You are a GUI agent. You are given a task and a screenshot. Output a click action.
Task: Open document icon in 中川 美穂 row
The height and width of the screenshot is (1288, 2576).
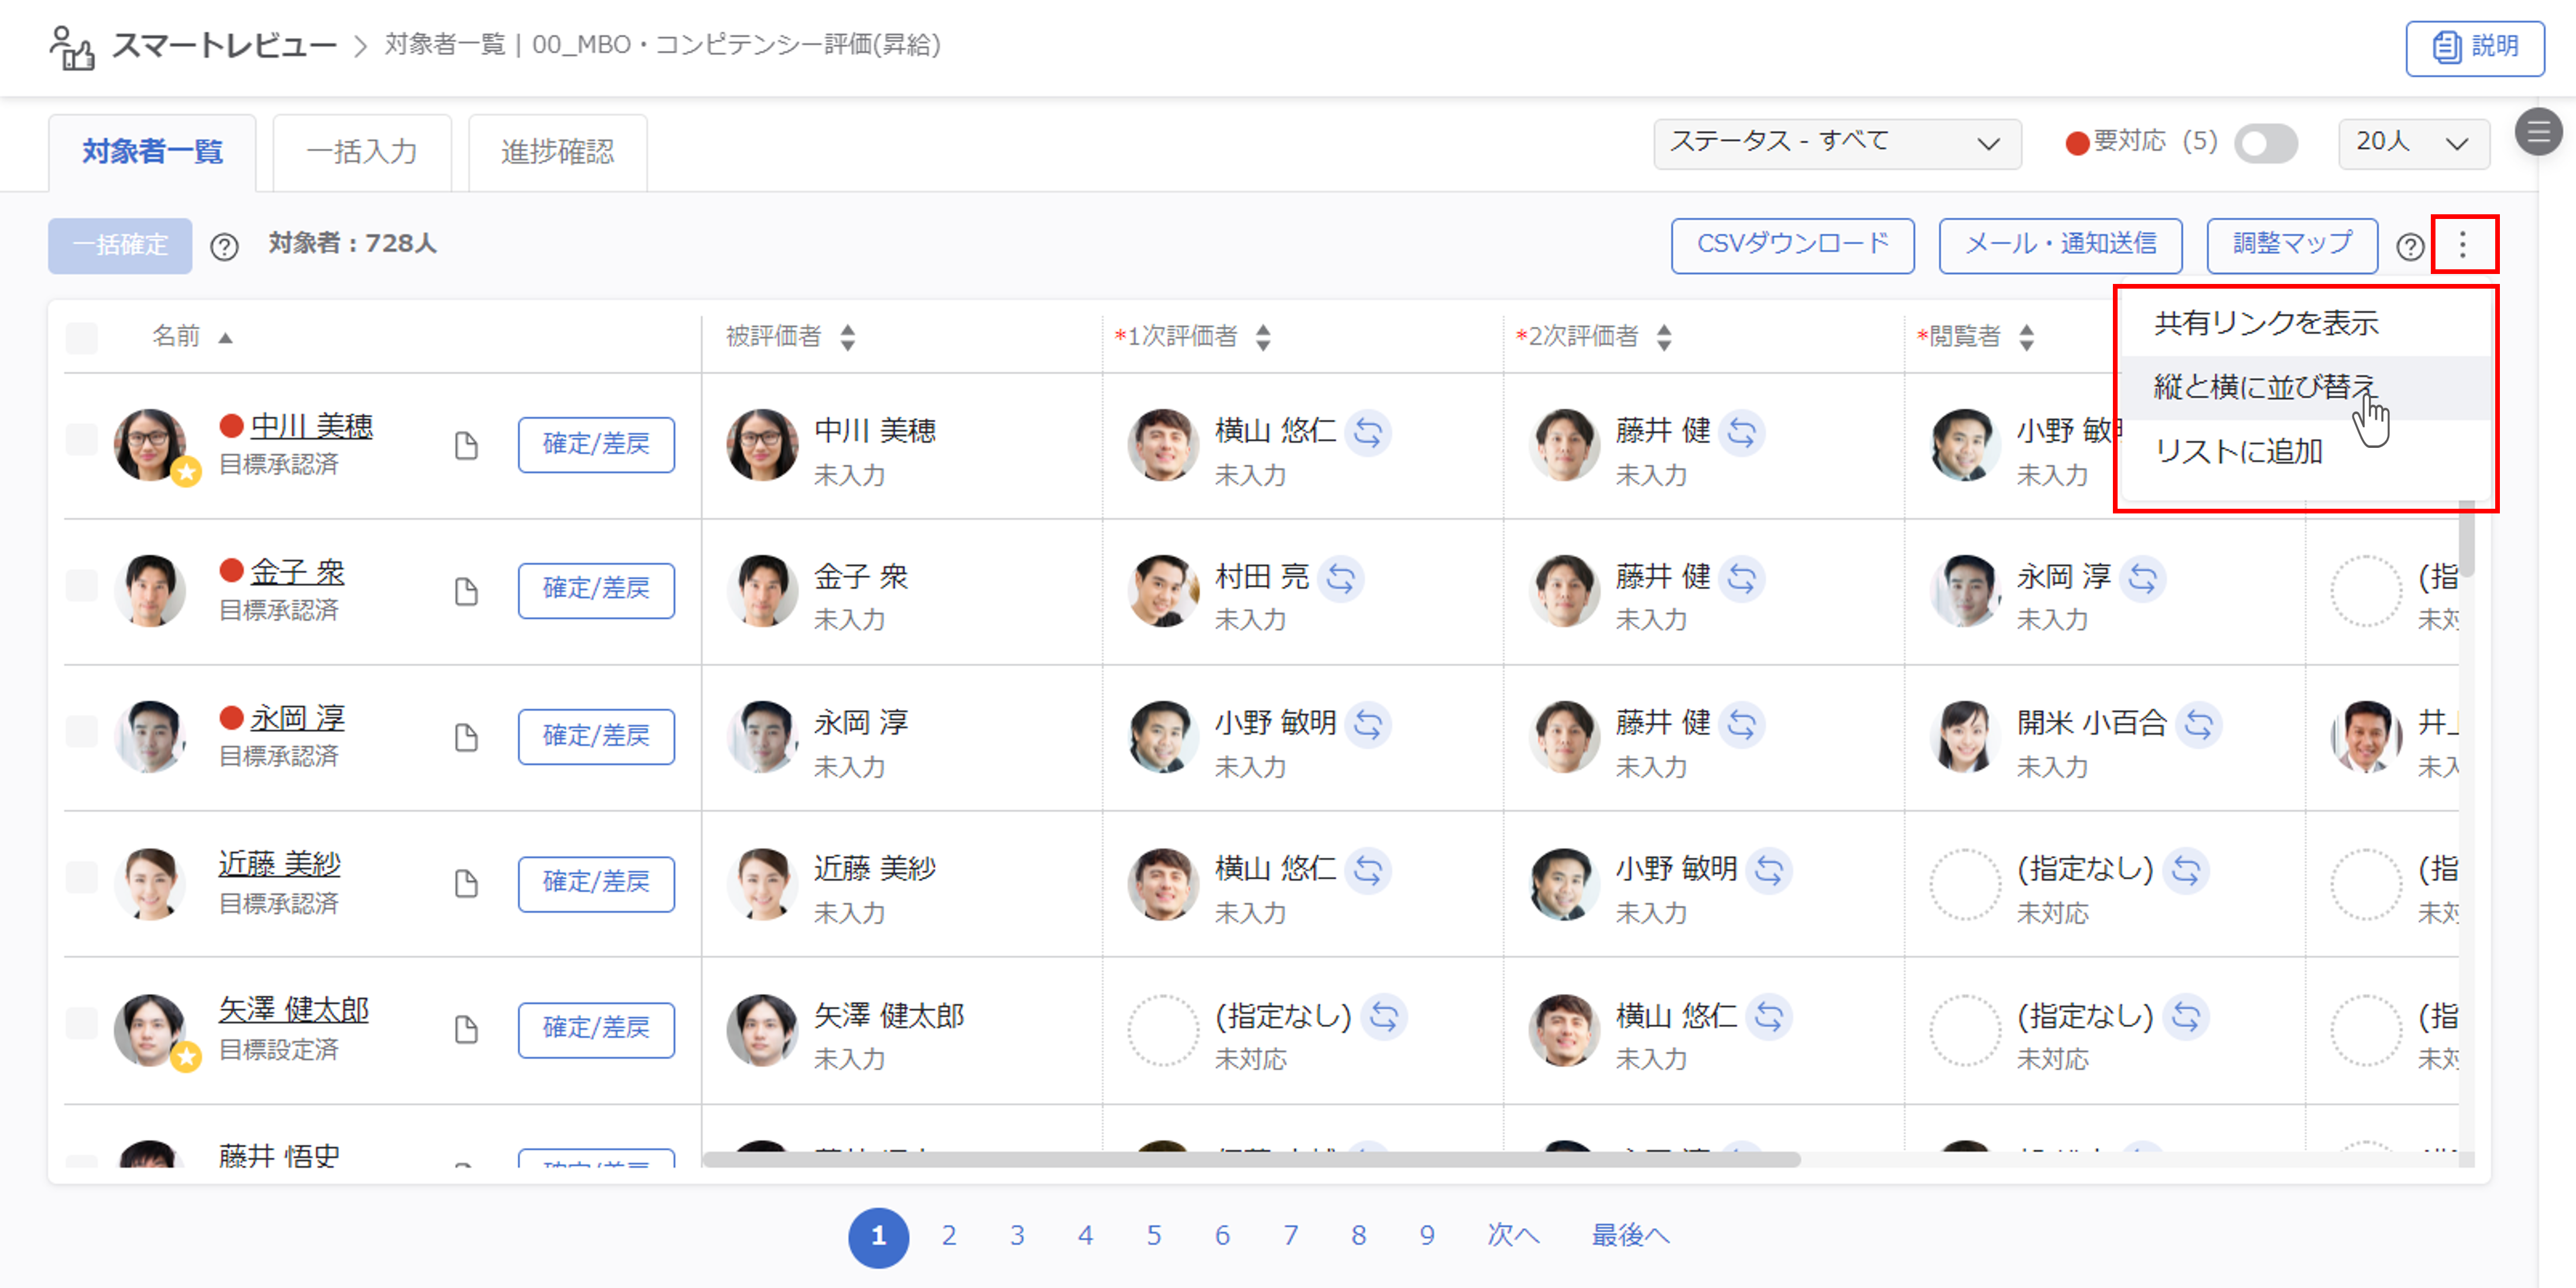[466, 445]
